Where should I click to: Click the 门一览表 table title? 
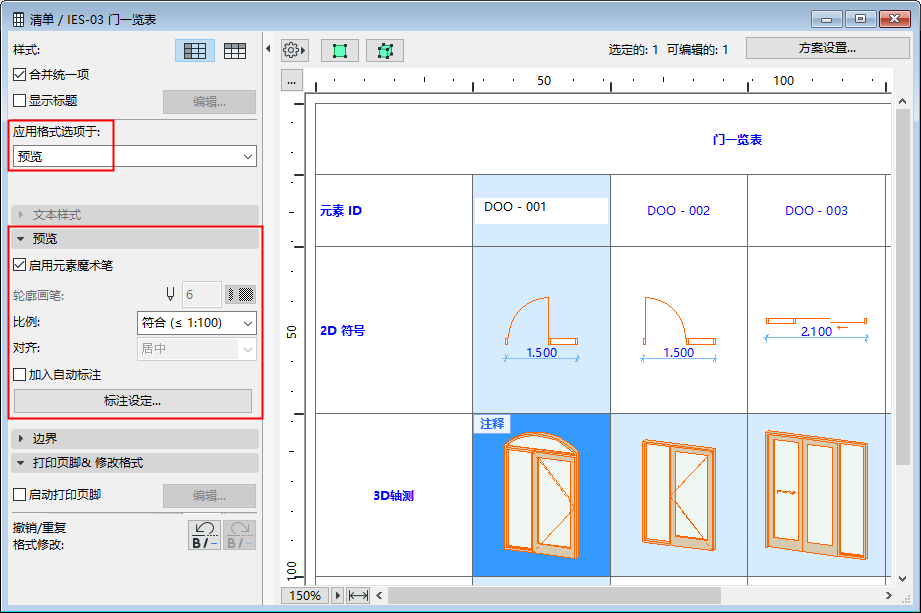(737, 140)
